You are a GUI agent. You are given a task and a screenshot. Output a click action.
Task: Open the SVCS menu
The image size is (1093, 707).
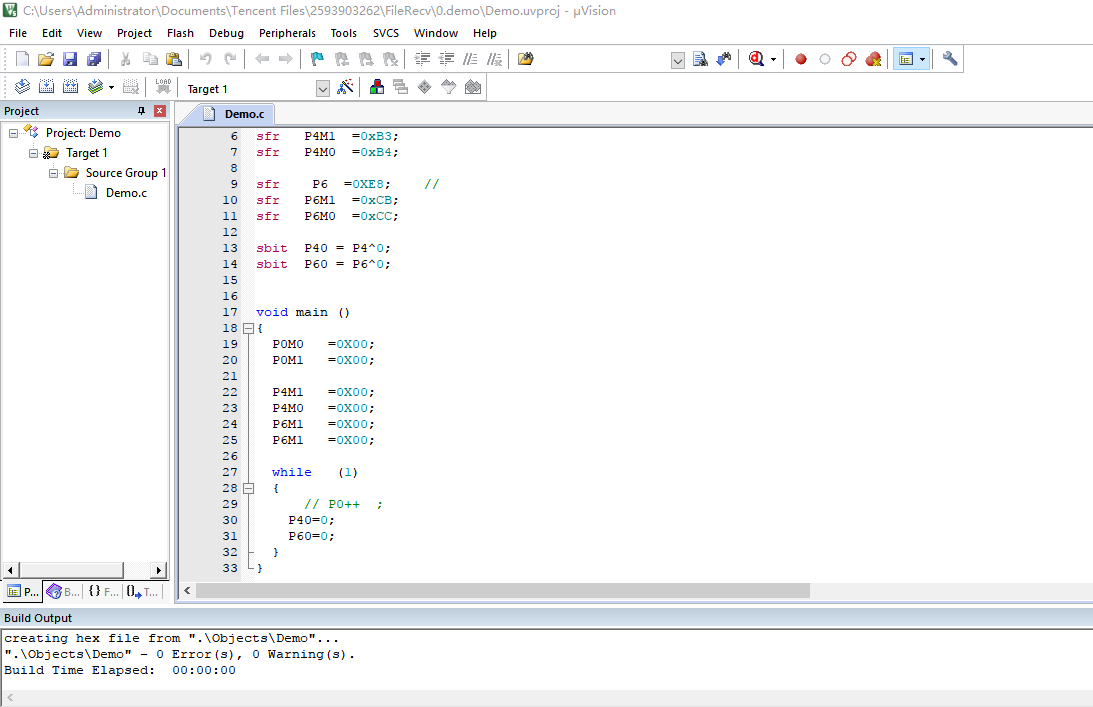pos(386,33)
